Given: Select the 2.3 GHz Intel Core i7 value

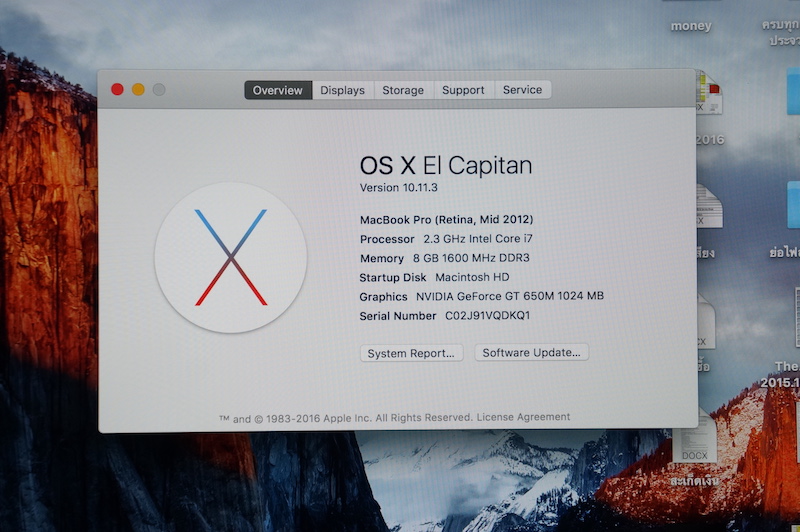Looking at the screenshot, I should (x=478, y=239).
